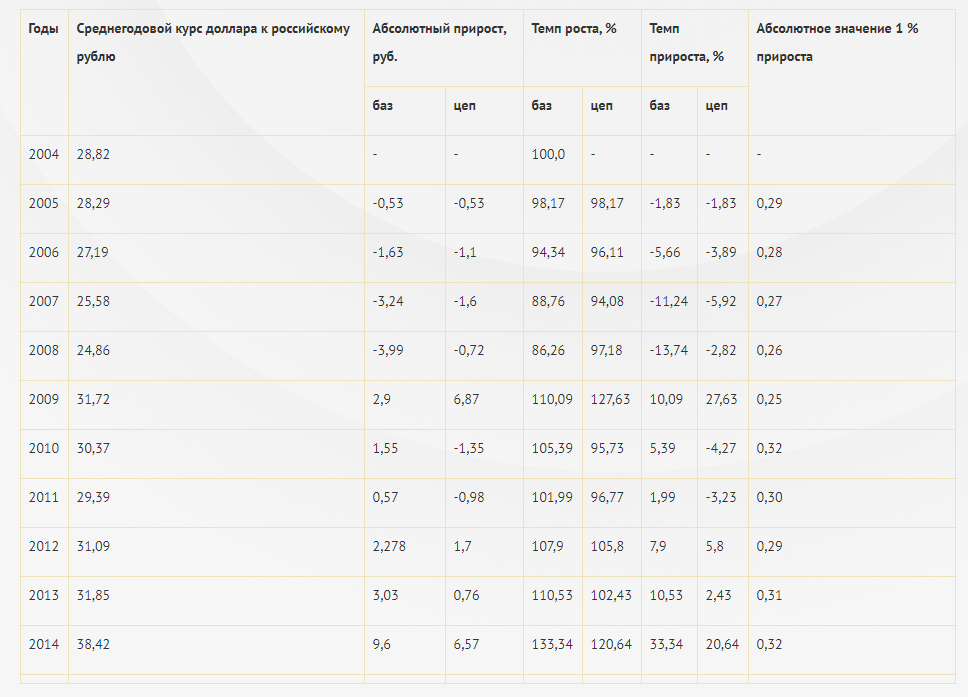Select the 2012 base increment 2,278
The width and height of the screenshot is (968, 697).
click(x=389, y=546)
